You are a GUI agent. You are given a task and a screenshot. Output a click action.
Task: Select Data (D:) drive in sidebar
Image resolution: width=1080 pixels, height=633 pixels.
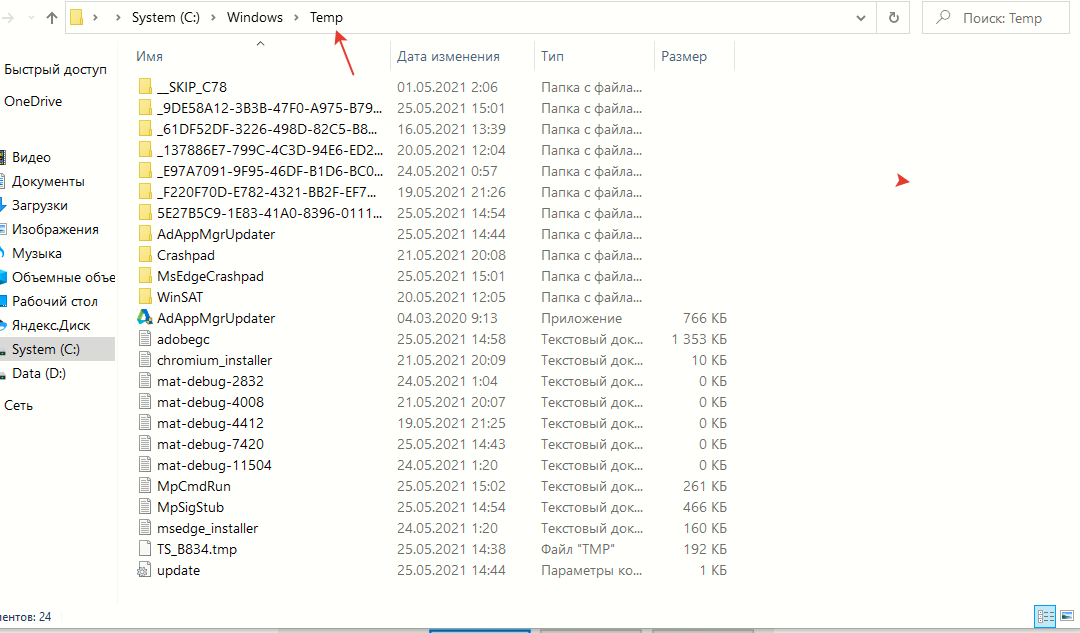(x=39, y=374)
